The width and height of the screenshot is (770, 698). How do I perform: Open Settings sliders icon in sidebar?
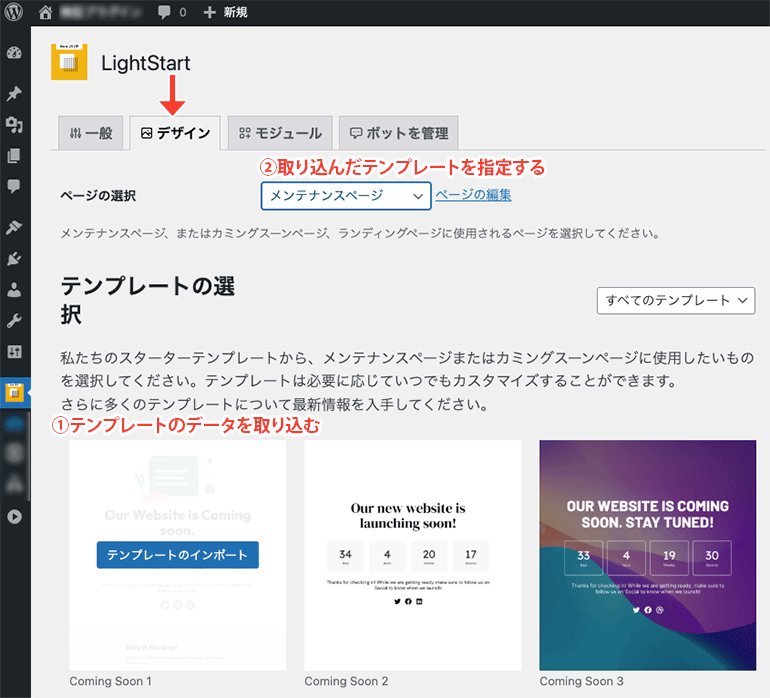pyautogui.click(x=14, y=352)
